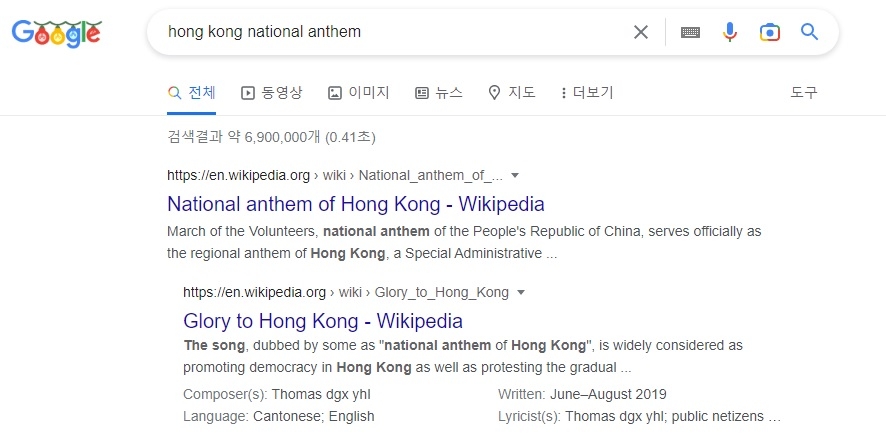
Task: Clear the search query with X icon
Action: 641,32
